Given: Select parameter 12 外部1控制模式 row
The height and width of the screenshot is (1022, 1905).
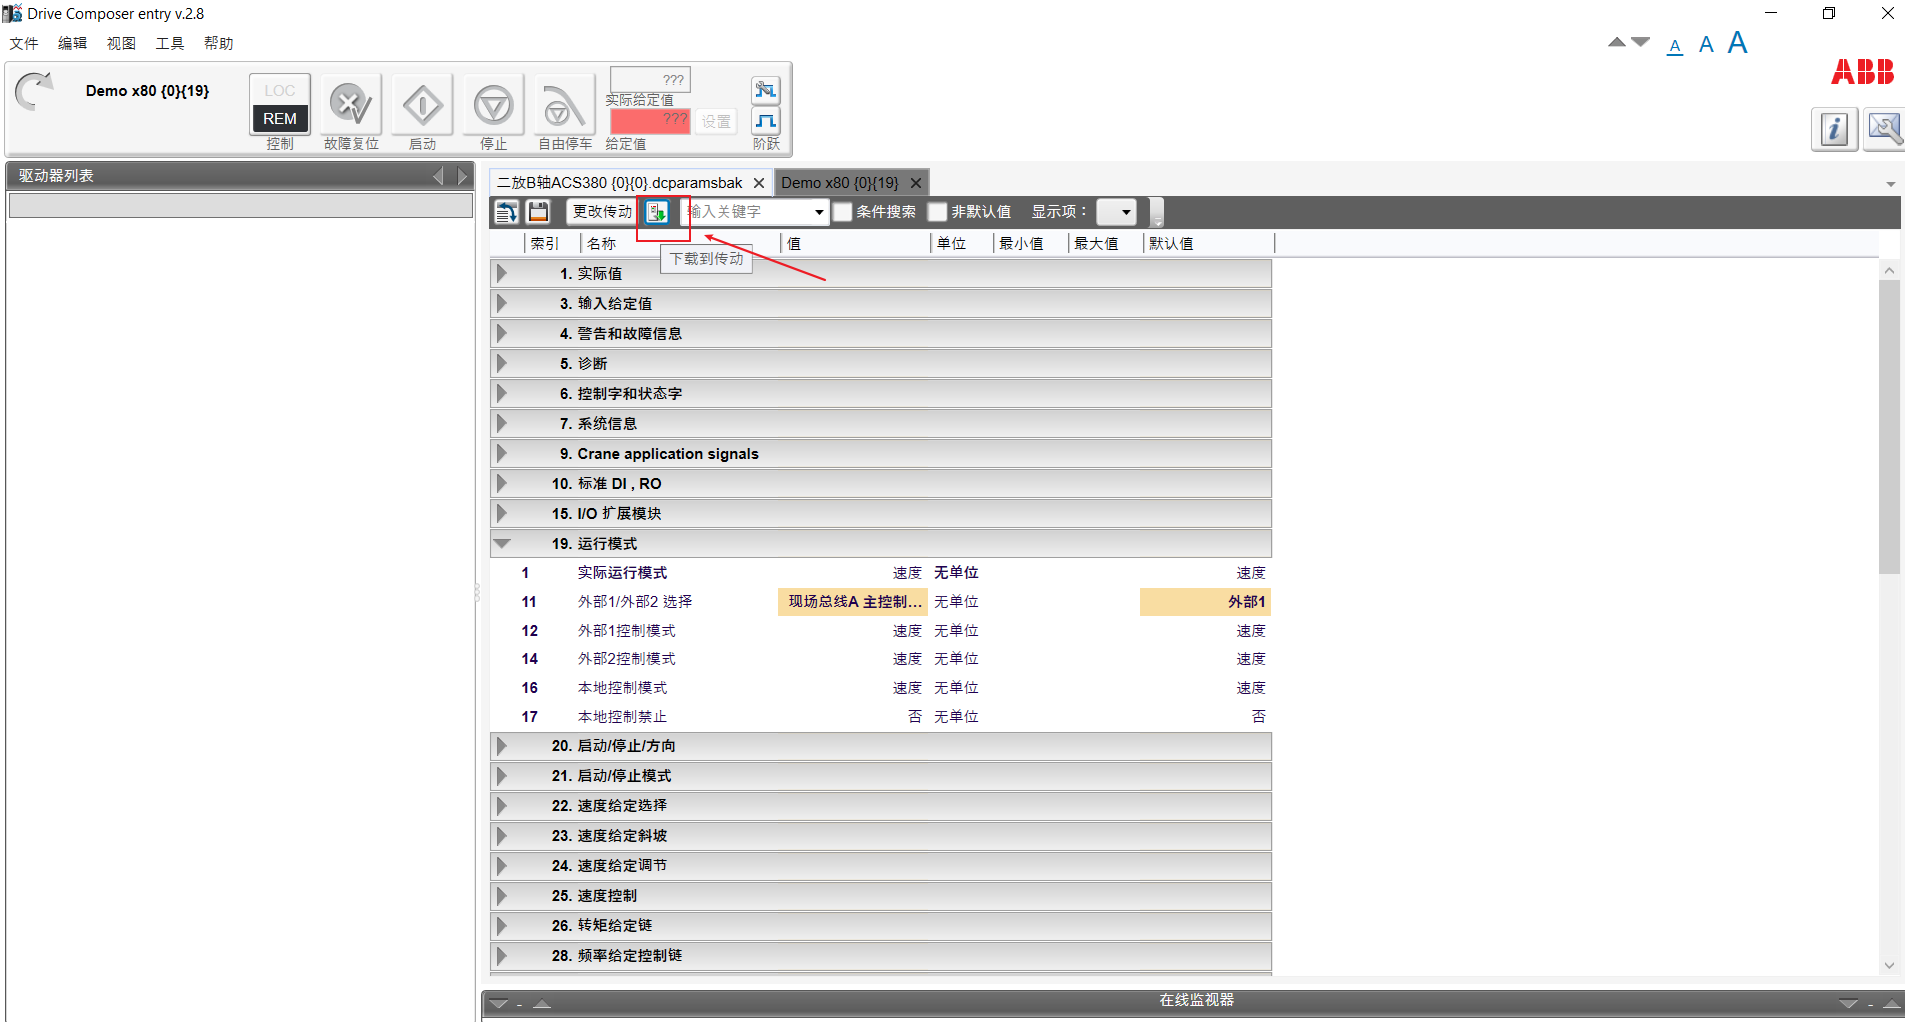Looking at the screenshot, I should pyautogui.click(x=881, y=631).
